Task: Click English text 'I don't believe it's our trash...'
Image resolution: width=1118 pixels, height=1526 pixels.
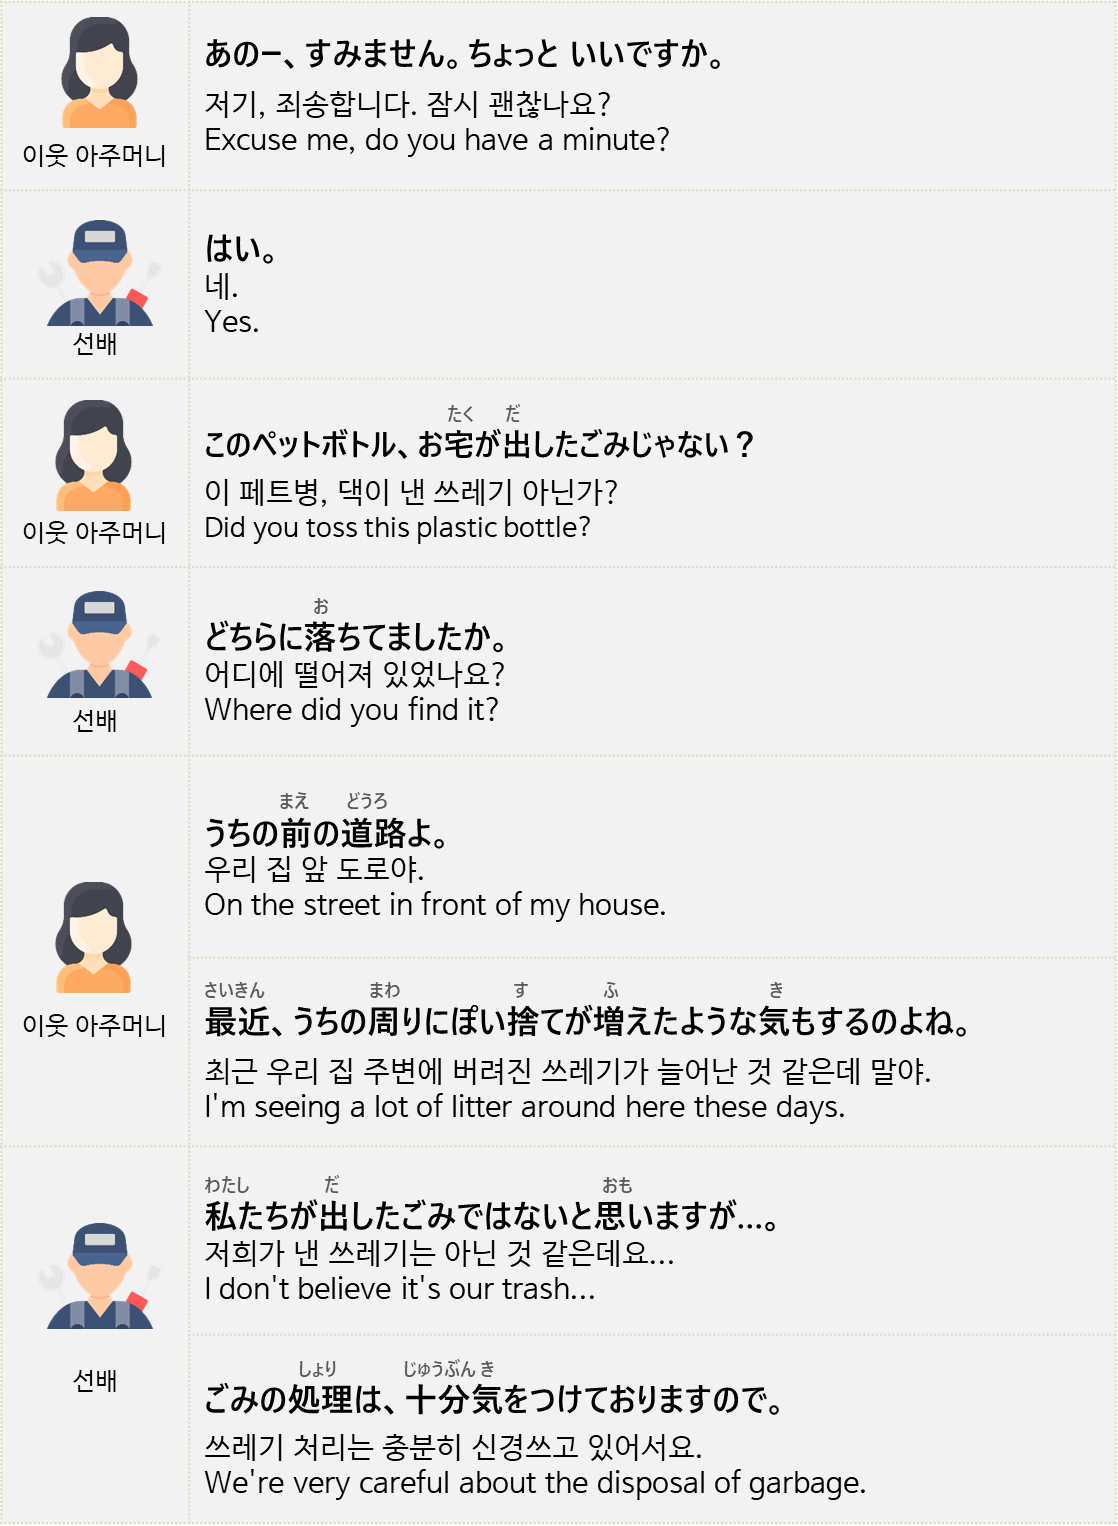Action: (x=399, y=1289)
